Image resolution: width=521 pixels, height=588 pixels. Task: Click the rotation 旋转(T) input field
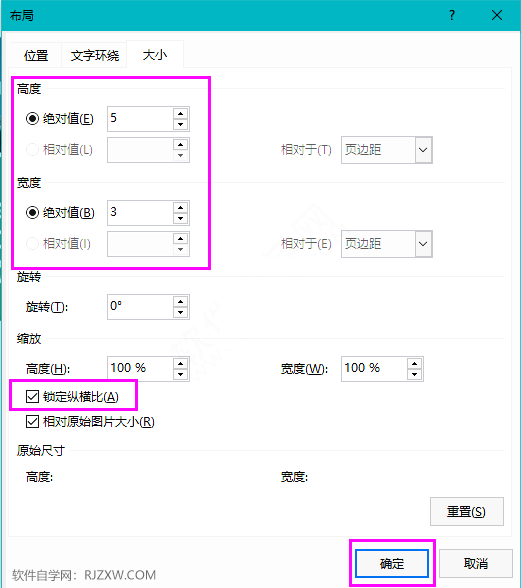click(141, 307)
